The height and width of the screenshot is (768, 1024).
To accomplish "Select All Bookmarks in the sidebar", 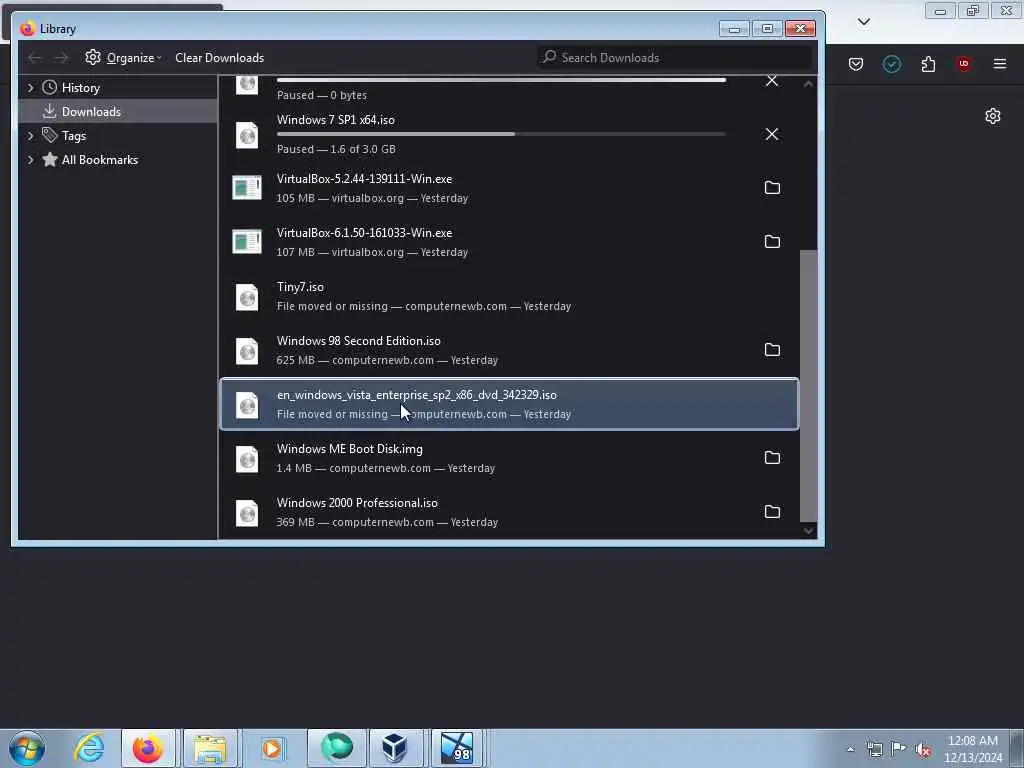I will tap(99, 160).
